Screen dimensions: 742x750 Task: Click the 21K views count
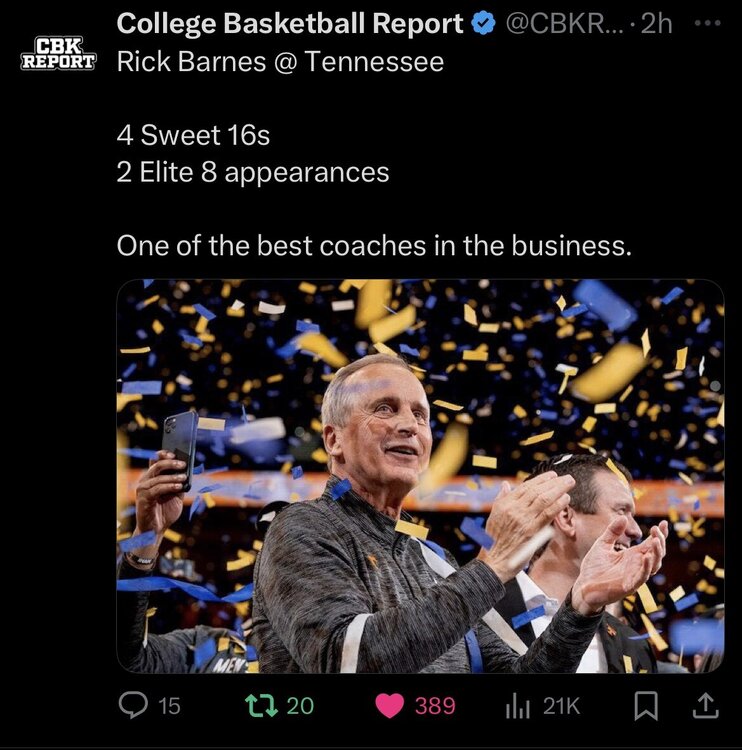(561, 706)
